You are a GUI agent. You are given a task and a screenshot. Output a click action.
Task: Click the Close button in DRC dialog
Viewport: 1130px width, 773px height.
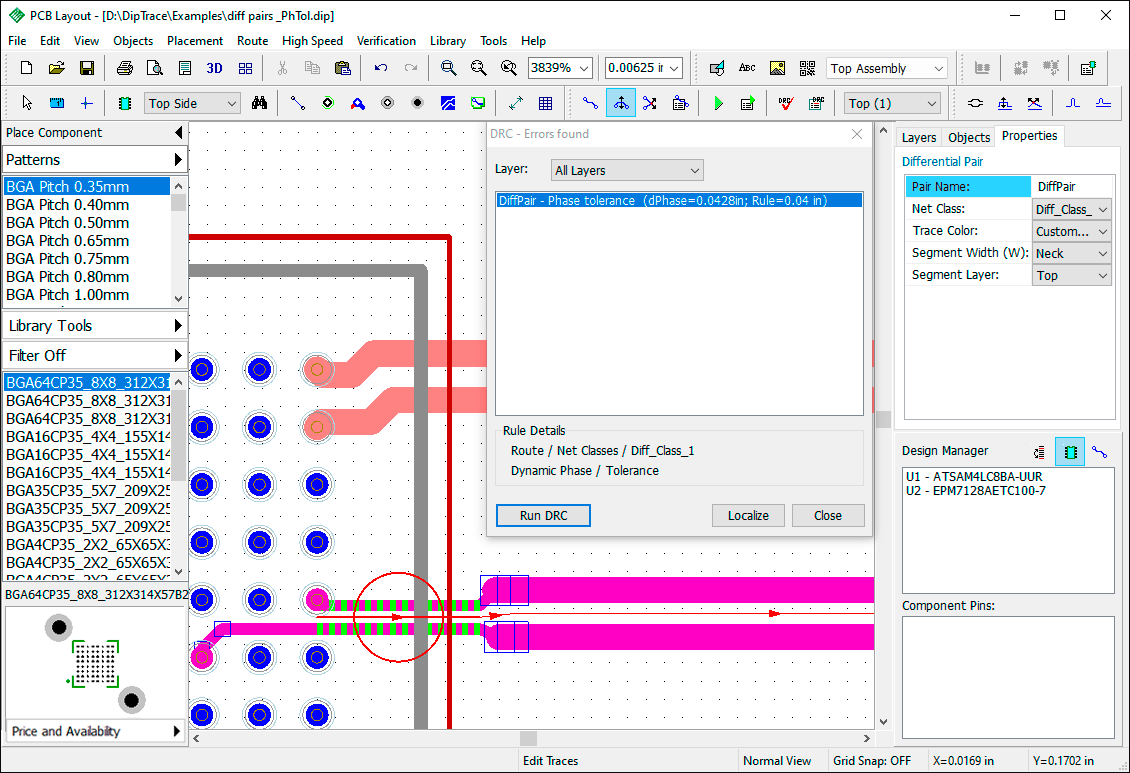(828, 515)
